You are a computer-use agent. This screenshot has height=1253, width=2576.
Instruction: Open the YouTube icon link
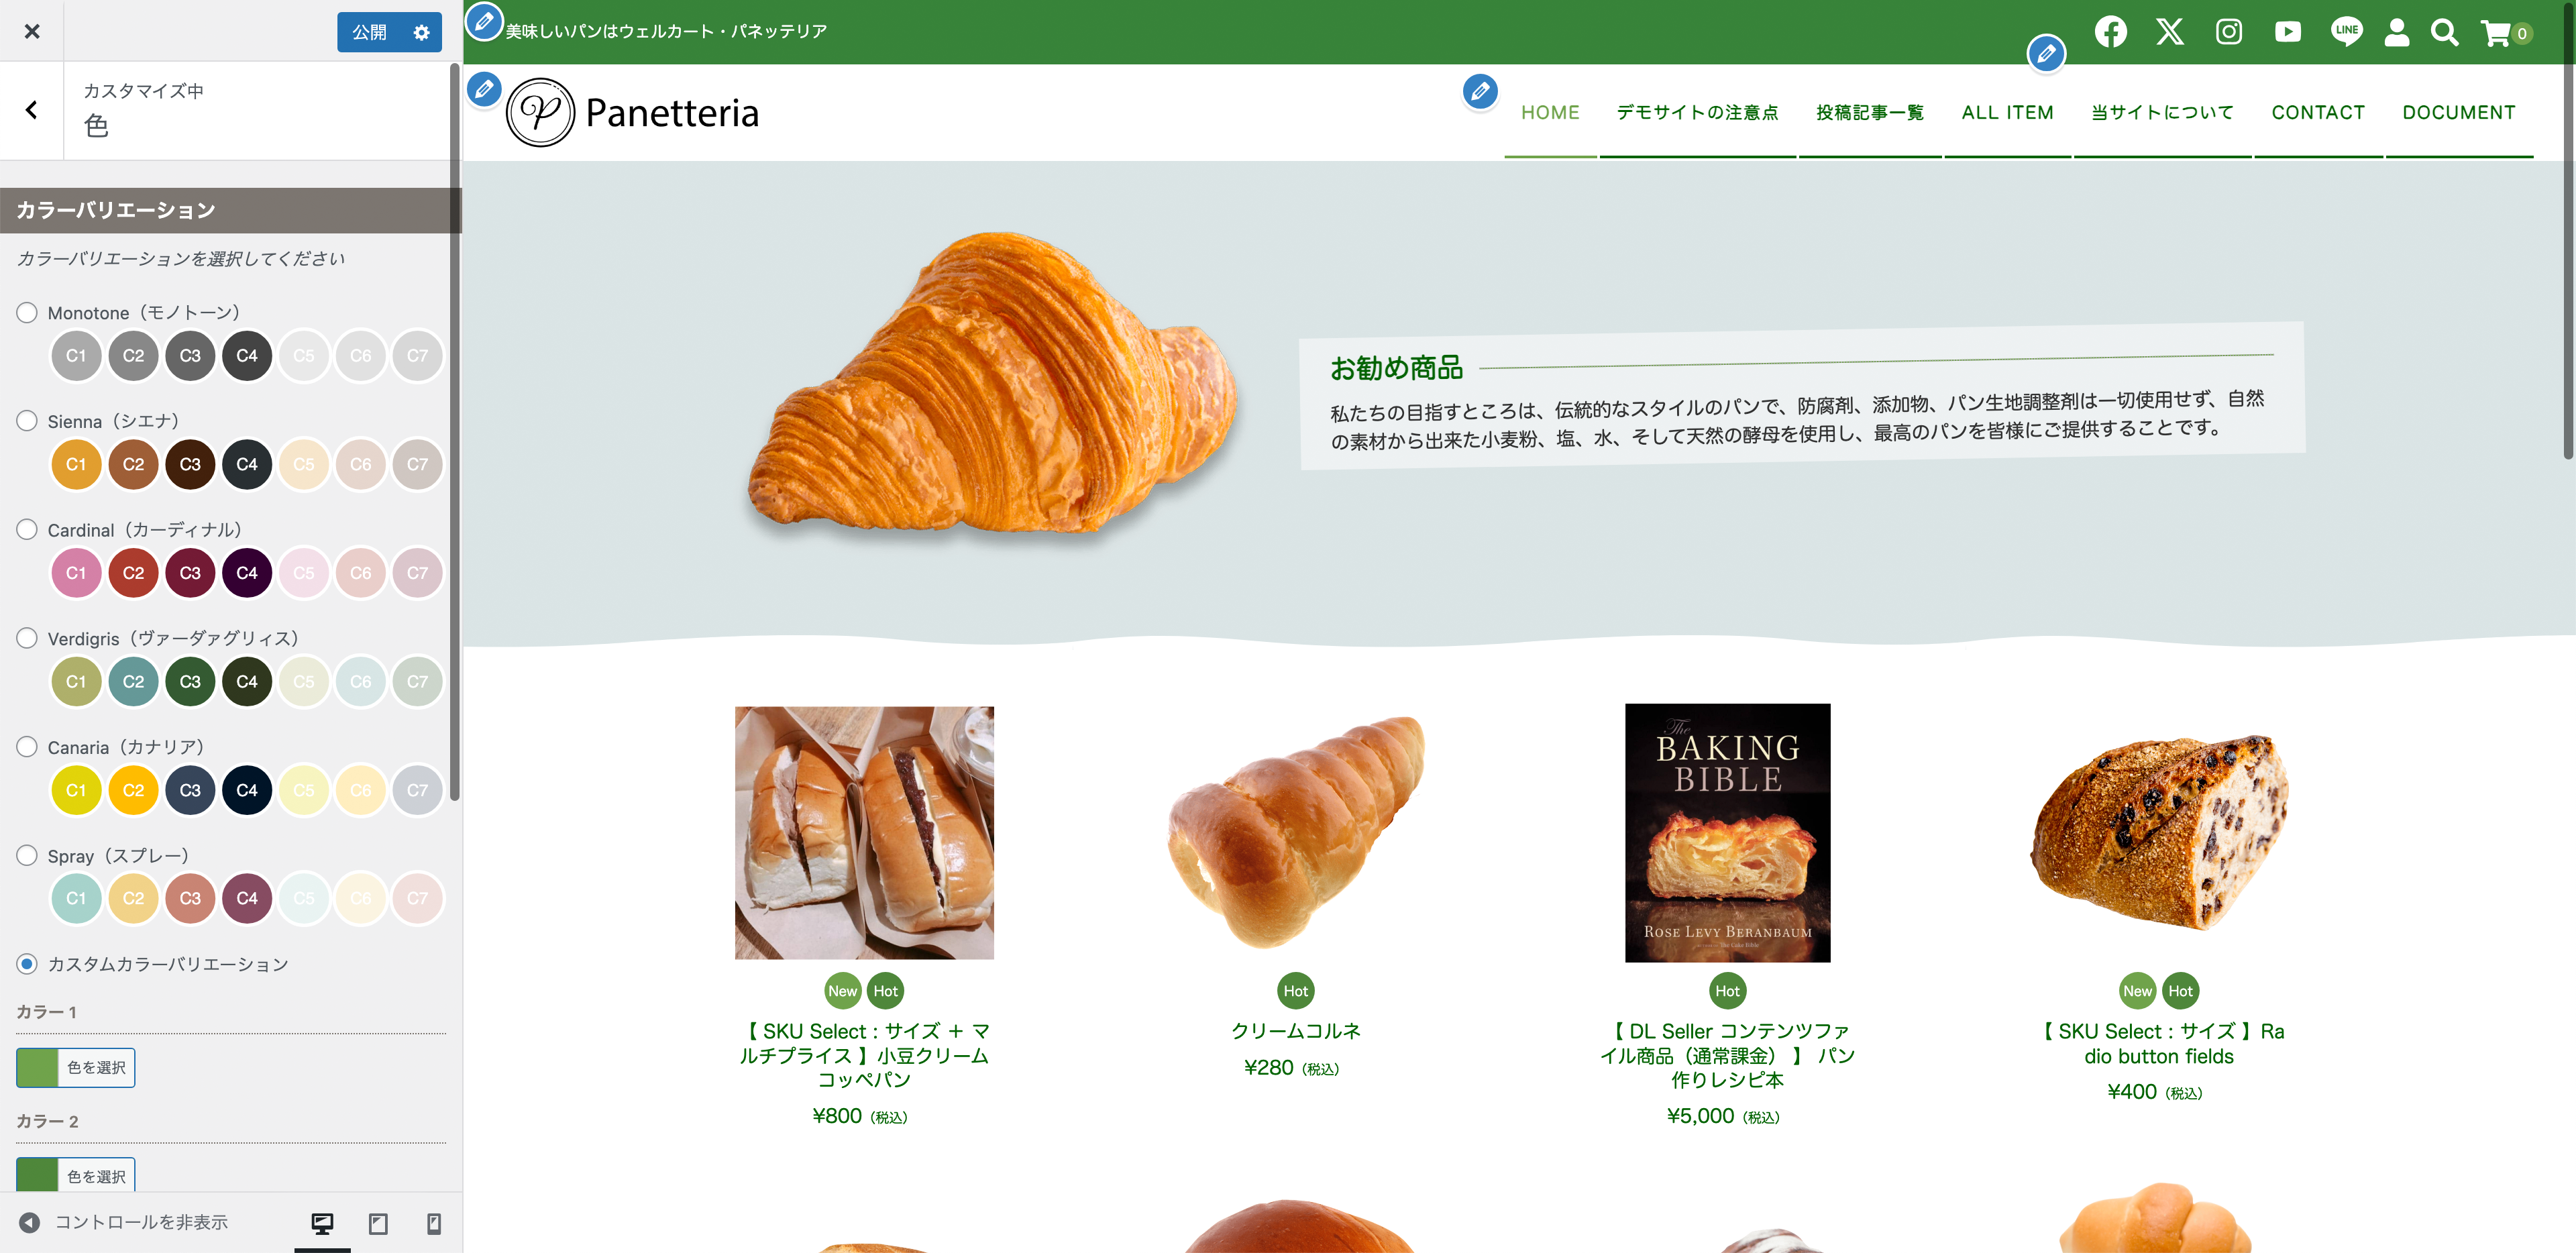coord(2287,32)
